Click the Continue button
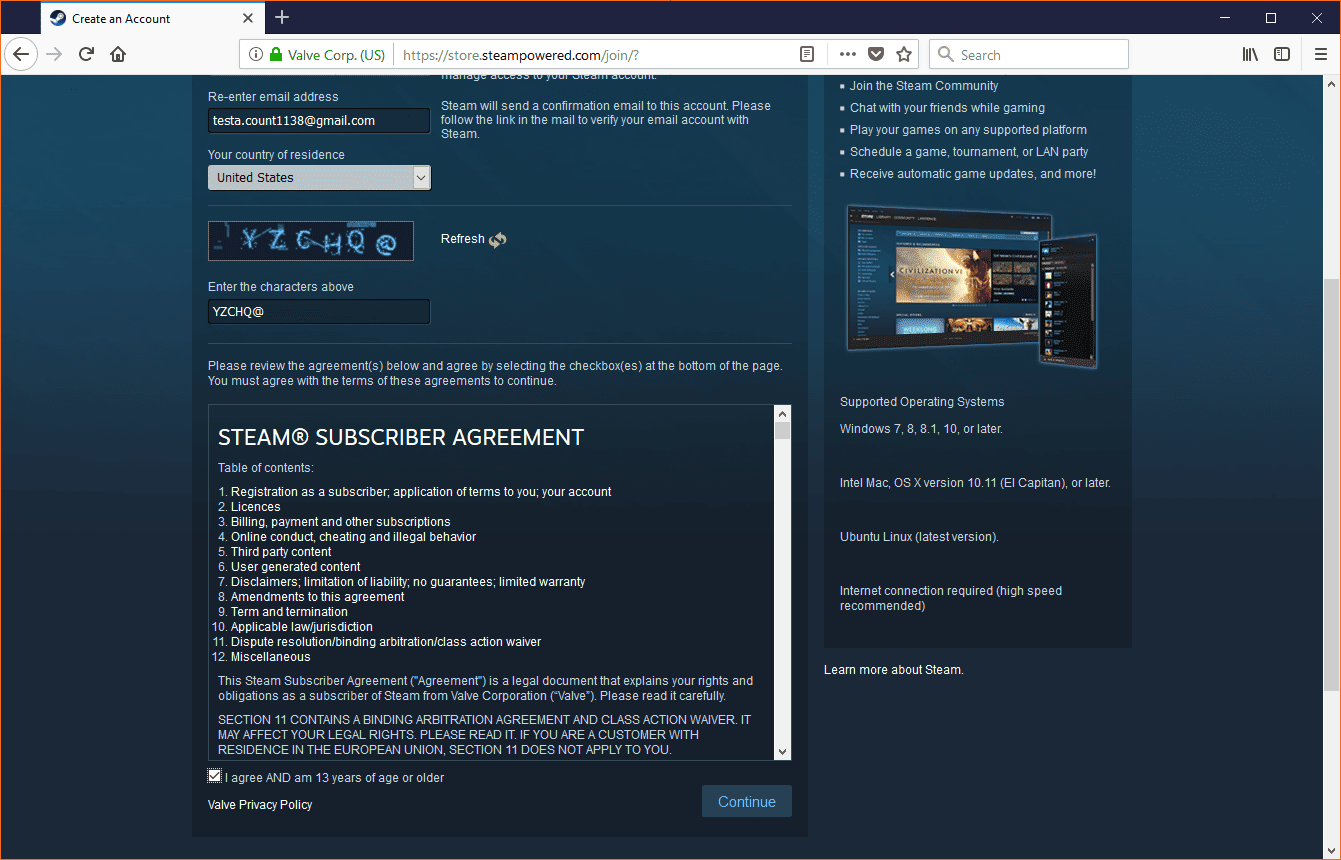Viewport: 1341px width, 860px height. click(x=747, y=802)
